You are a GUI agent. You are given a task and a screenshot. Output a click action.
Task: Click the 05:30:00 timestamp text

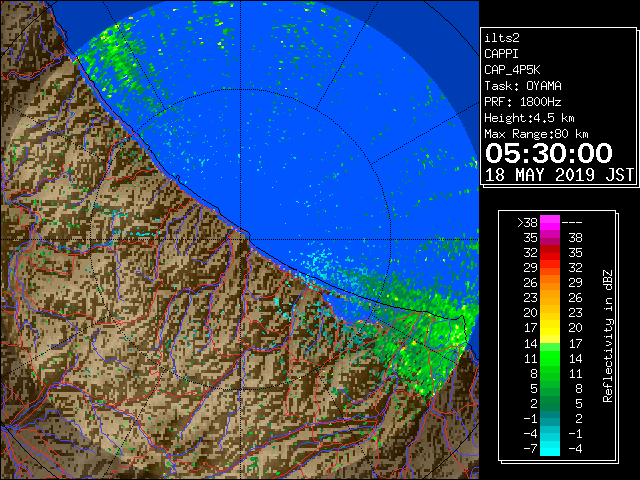(x=549, y=153)
